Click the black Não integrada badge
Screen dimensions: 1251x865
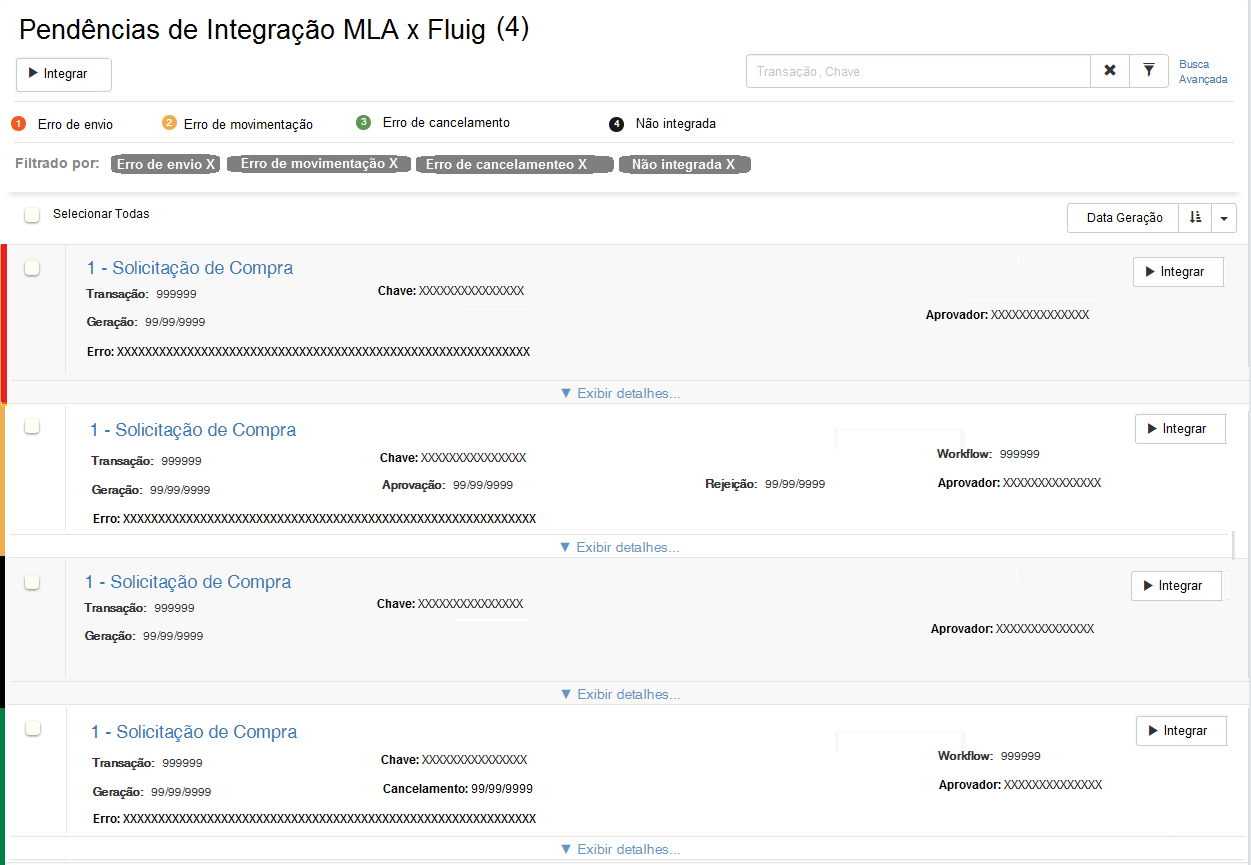617,124
